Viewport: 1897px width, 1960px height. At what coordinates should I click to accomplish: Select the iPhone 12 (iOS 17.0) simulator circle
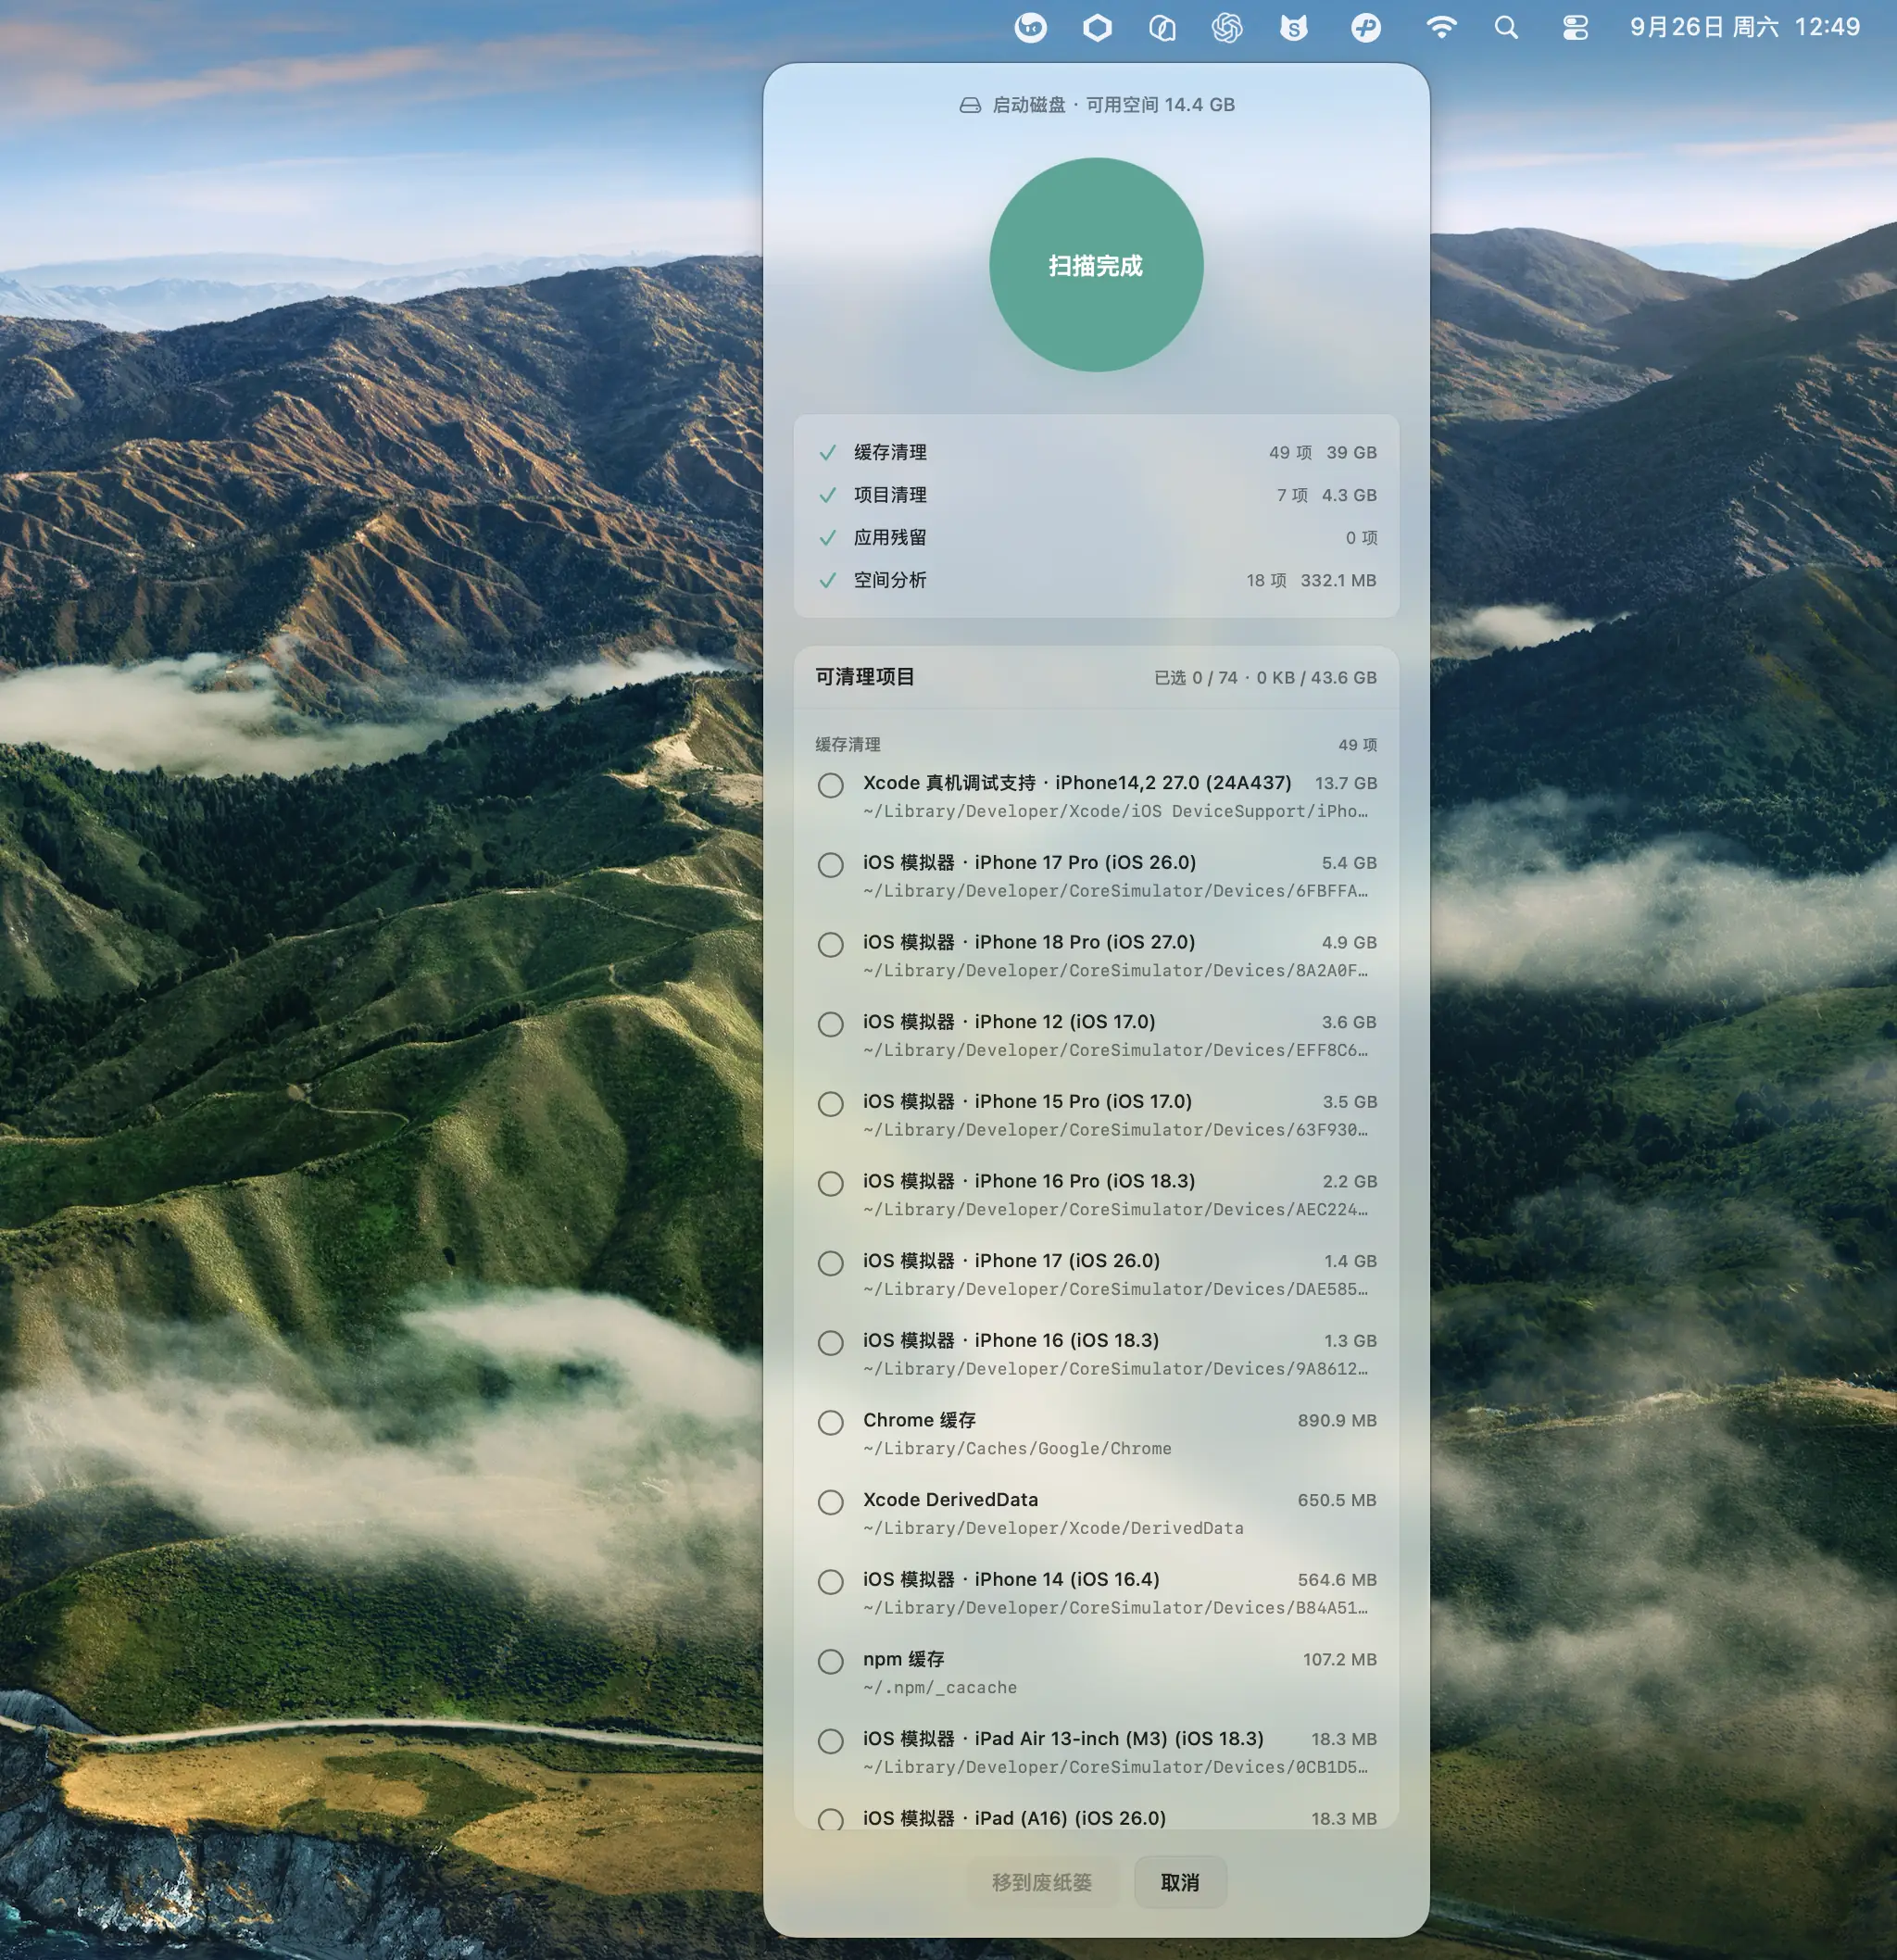(x=830, y=1024)
